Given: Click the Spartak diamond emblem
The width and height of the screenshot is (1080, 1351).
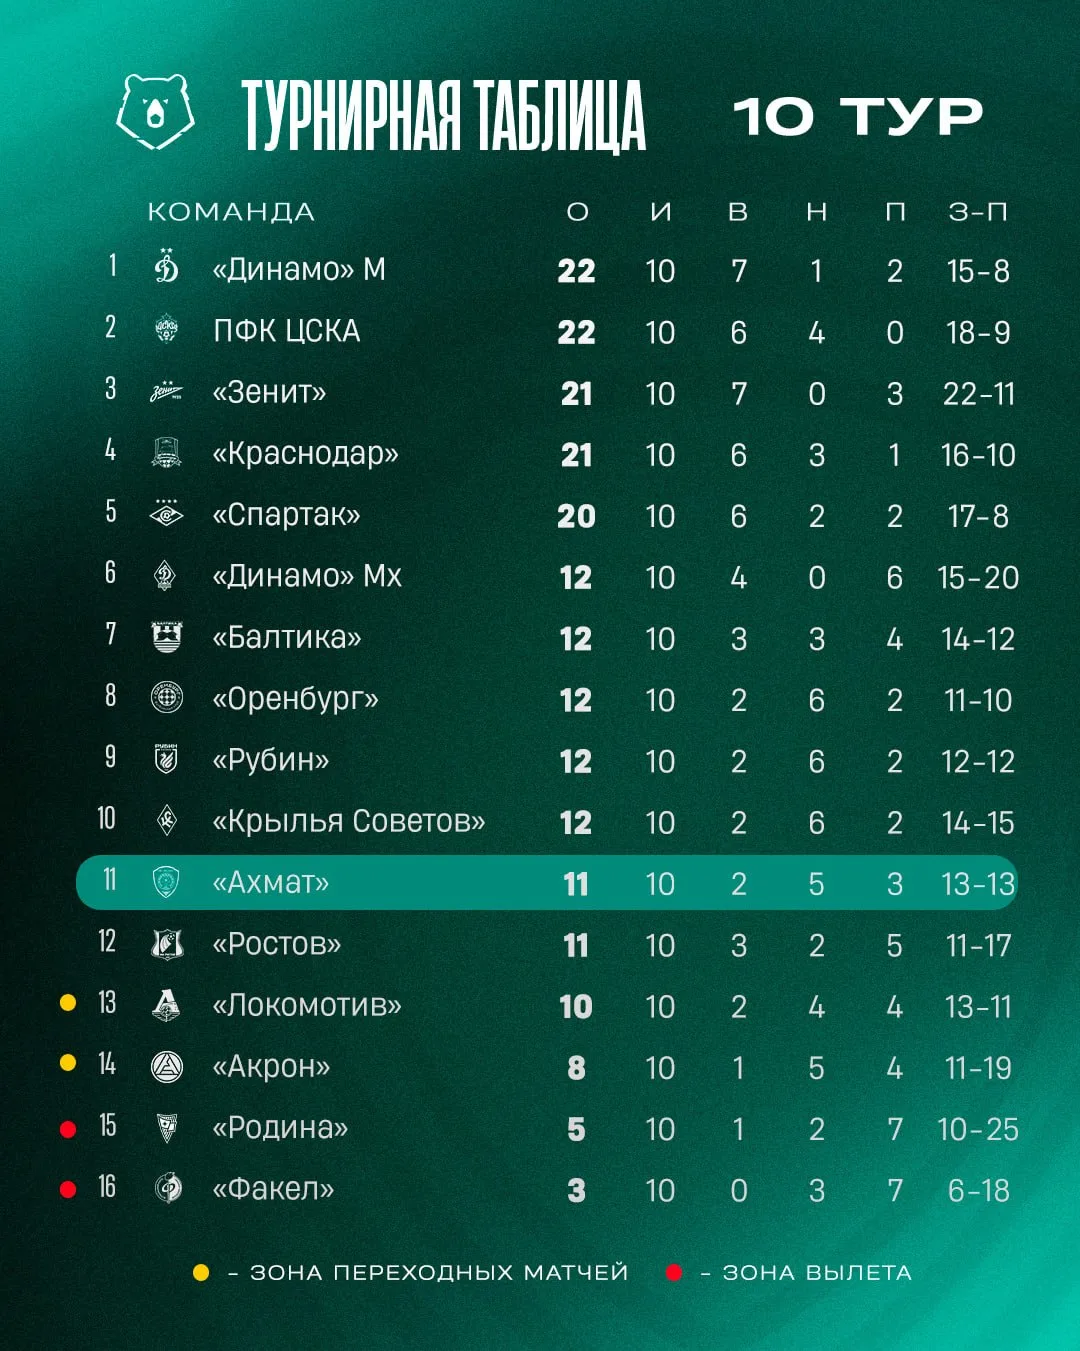Looking at the screenshot, I should click(167, 514).
